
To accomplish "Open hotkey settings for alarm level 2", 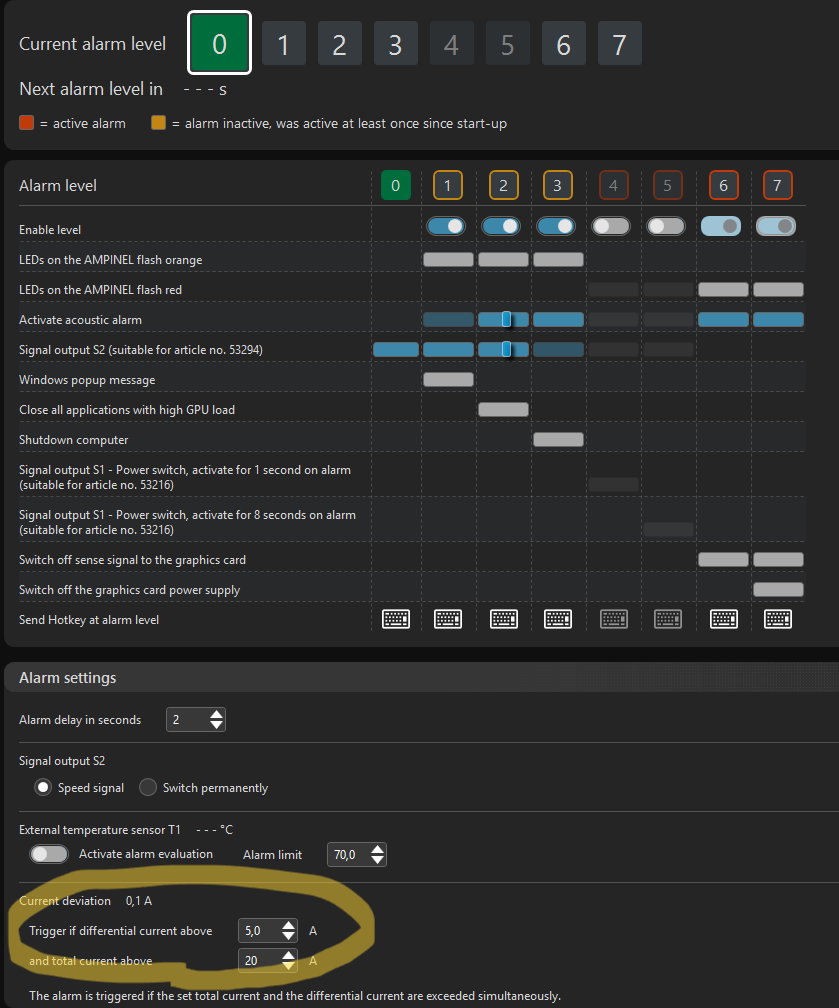I will [x=503, y=619].
